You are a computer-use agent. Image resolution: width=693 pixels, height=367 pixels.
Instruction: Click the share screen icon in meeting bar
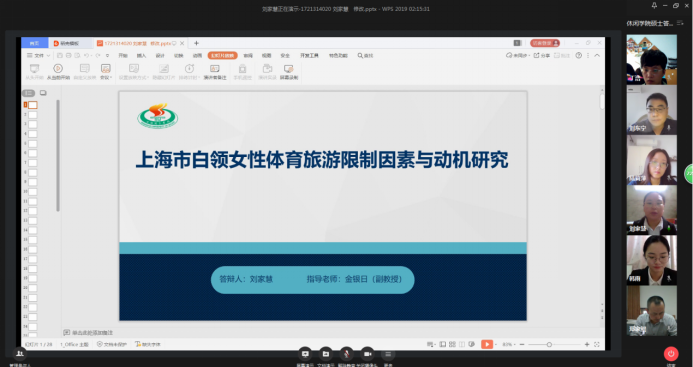pyautogui.click(x=305, y=354)
